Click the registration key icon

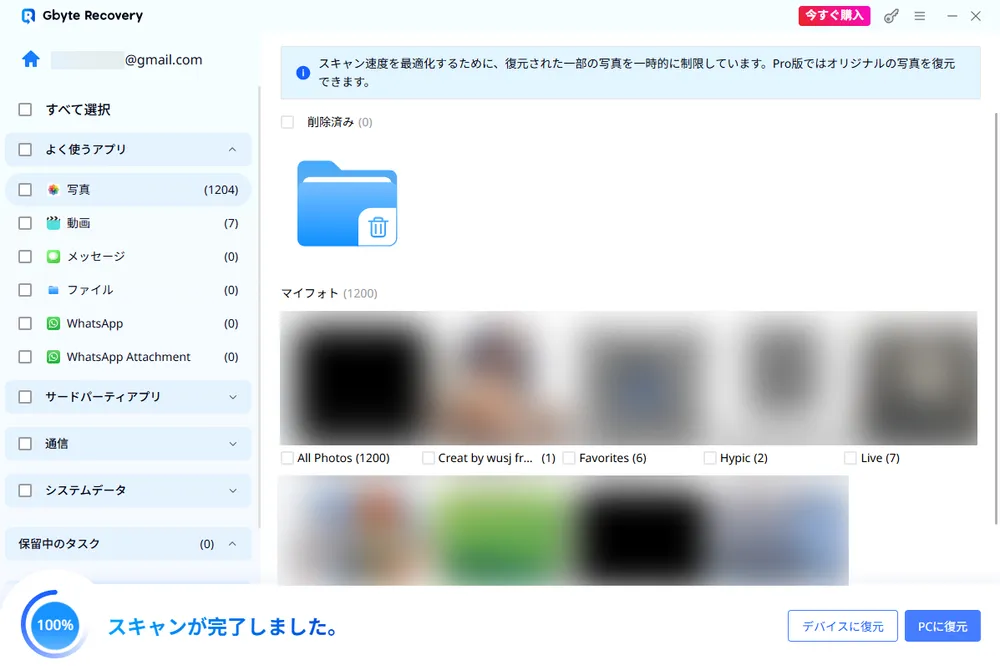[x=890, y=16]
